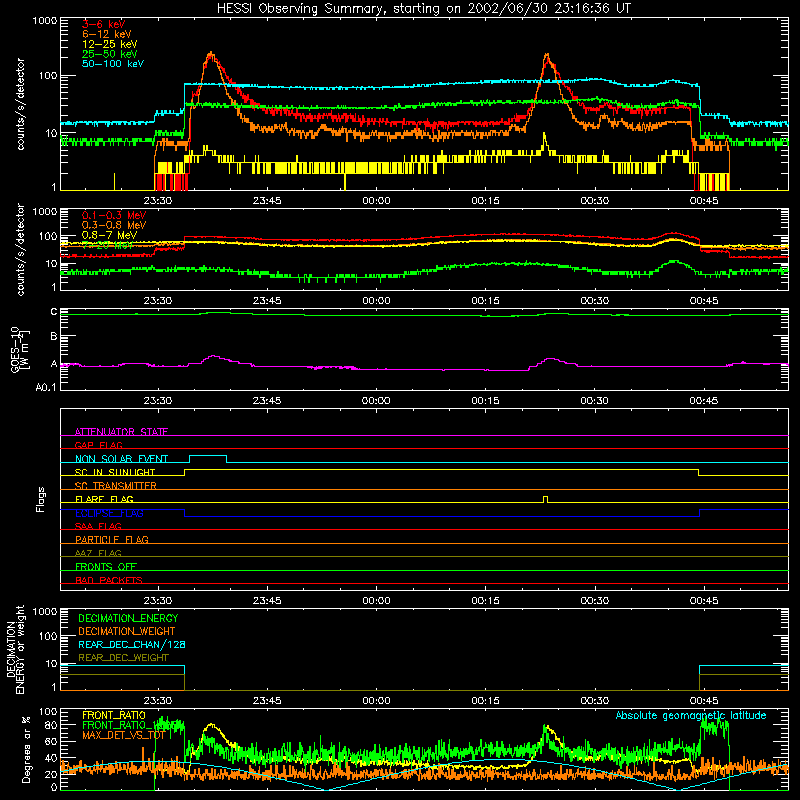Select the ATTENUATOR_STATE flag label
The width and height of the screenshot is (800, 800).
tap(121, 432)
